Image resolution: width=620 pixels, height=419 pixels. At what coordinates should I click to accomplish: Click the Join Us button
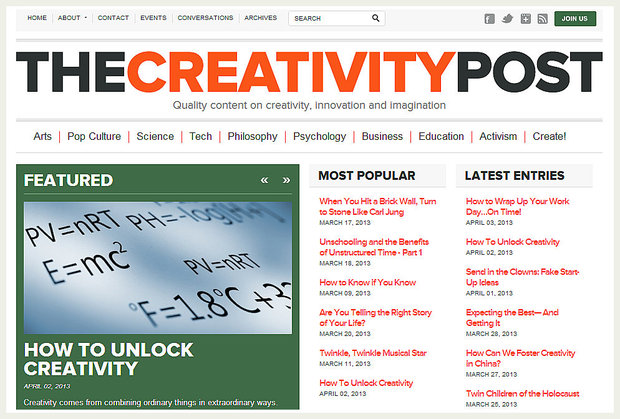(575, 19)
